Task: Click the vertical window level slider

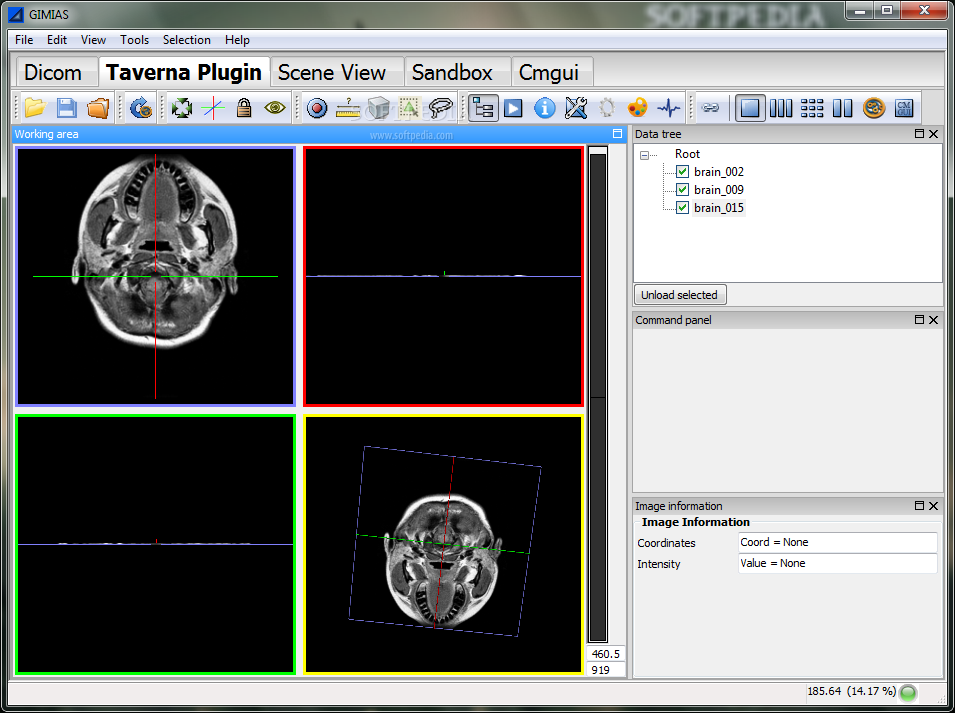Action: point(598,395)
